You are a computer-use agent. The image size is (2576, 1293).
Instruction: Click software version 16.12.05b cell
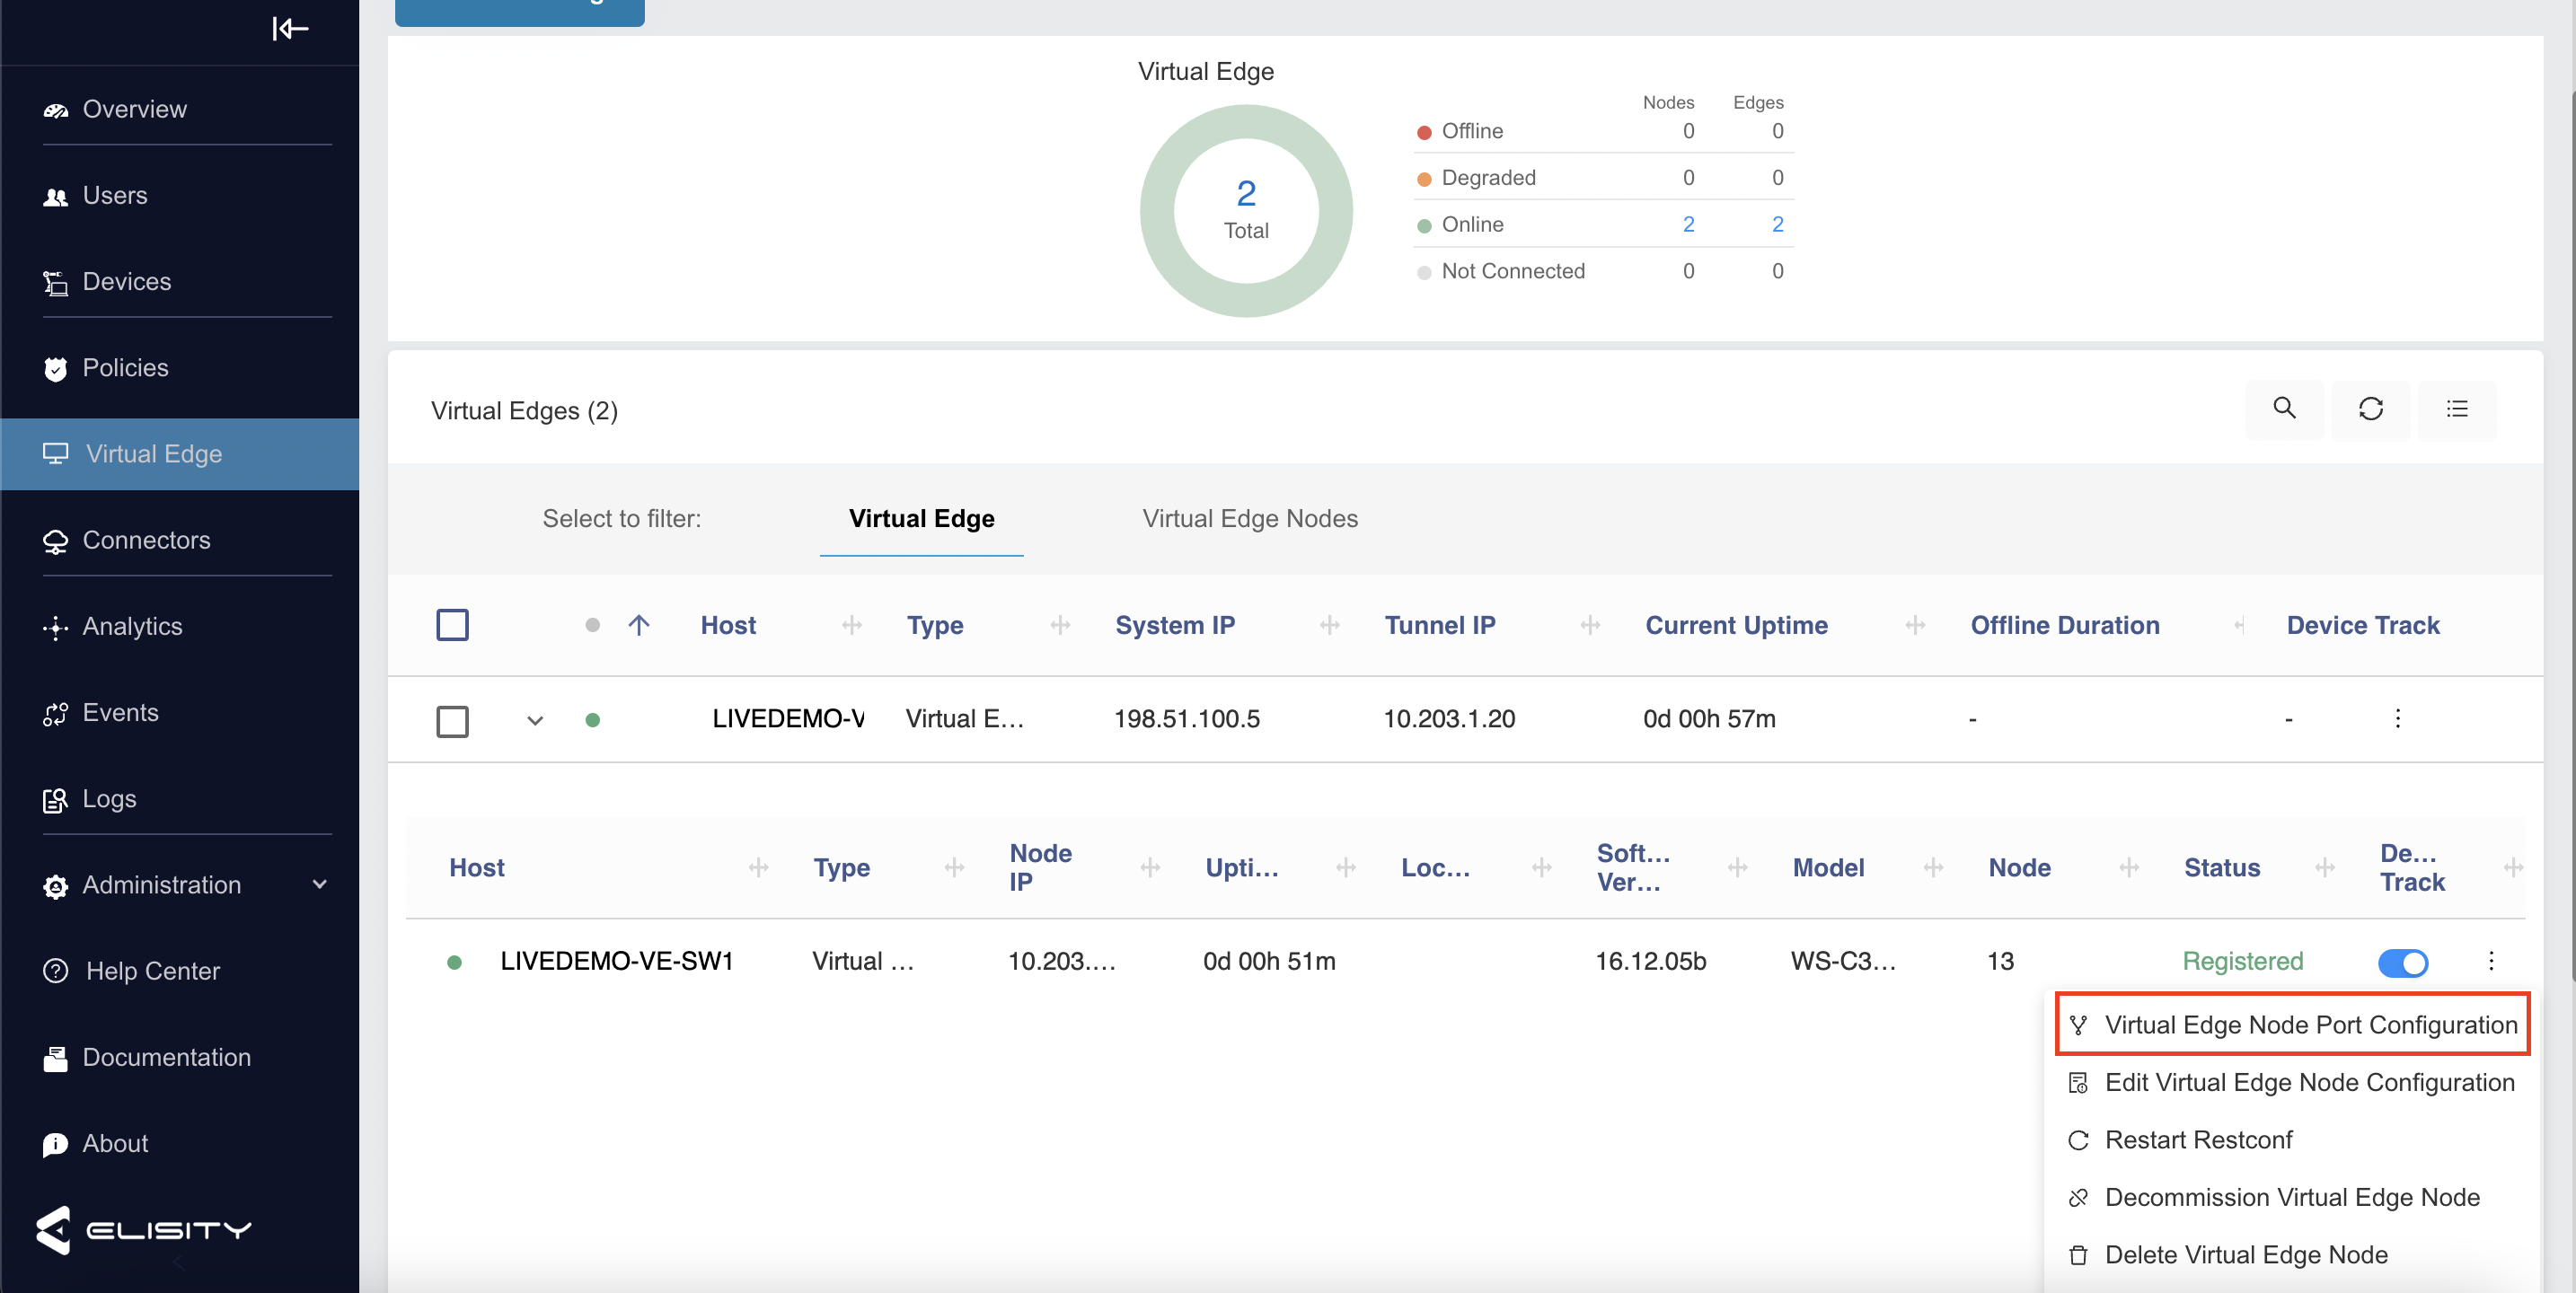tap(1650, 961)
